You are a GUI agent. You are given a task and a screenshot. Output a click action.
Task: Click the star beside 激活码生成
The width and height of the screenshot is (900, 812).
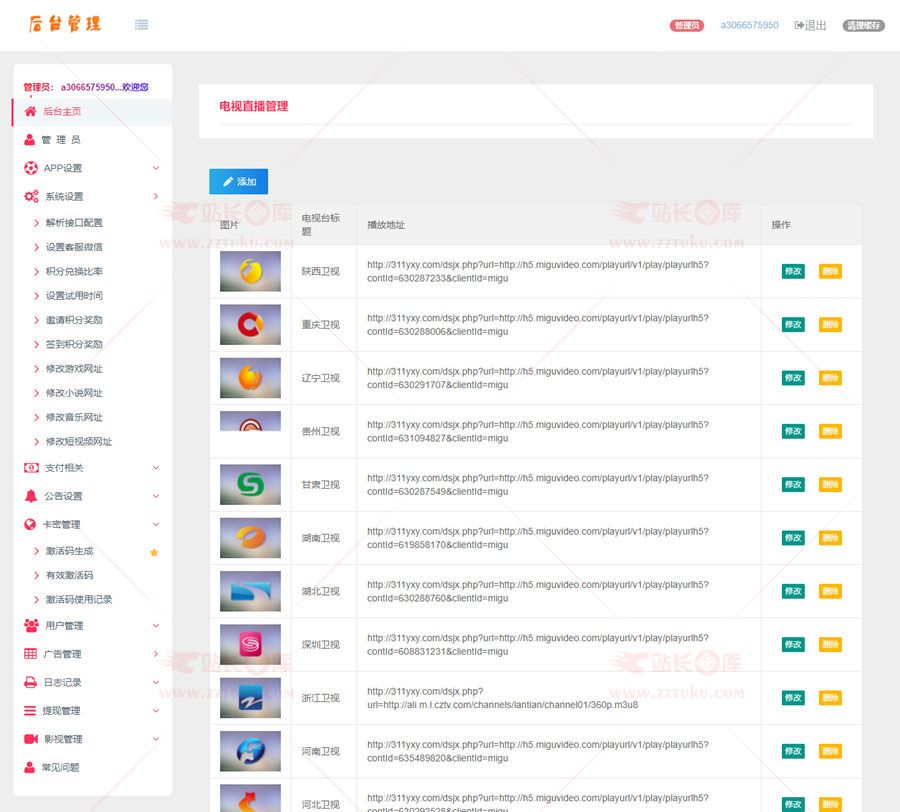click(154, 552)
